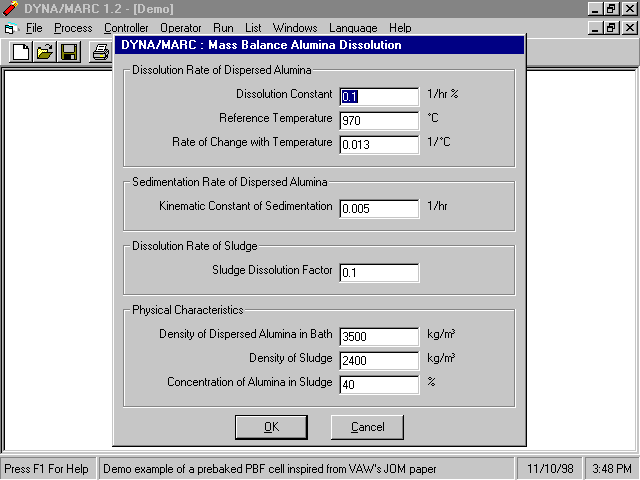Minimize the inner Demo document window
The width and height of the screenshot is (640, 480).
pyautogui.click(x=595, y=28)
